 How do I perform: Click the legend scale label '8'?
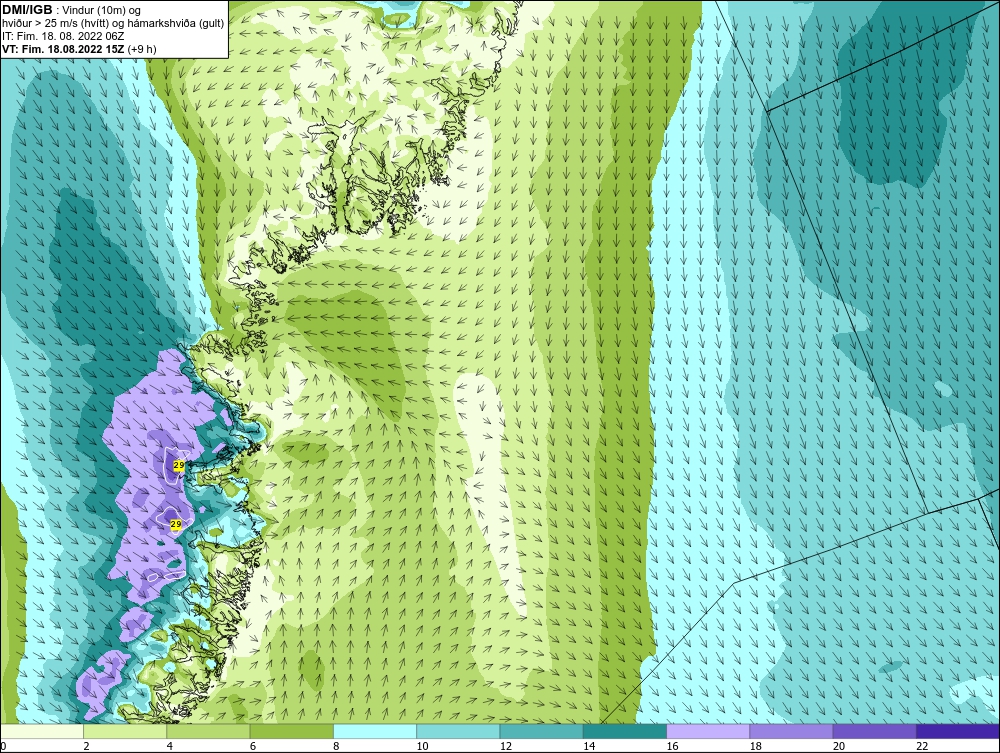click(x=336, y=747)
